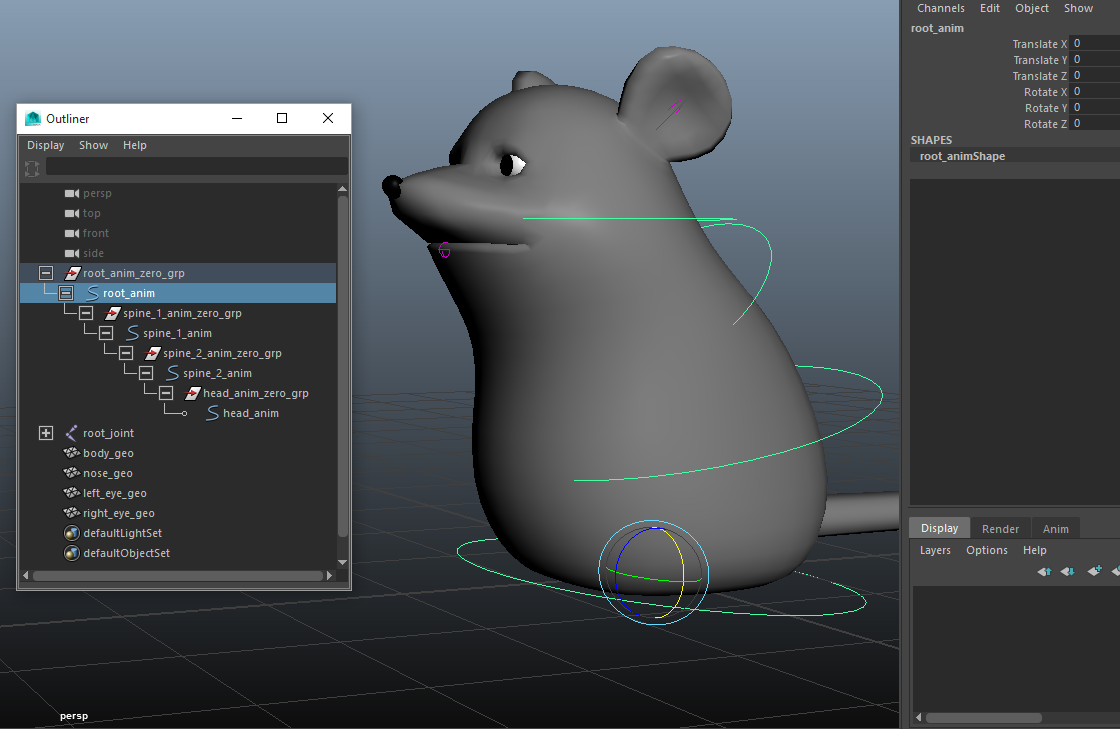
Task: Expand the root_joint hierarchy
Action: point(45,433)
